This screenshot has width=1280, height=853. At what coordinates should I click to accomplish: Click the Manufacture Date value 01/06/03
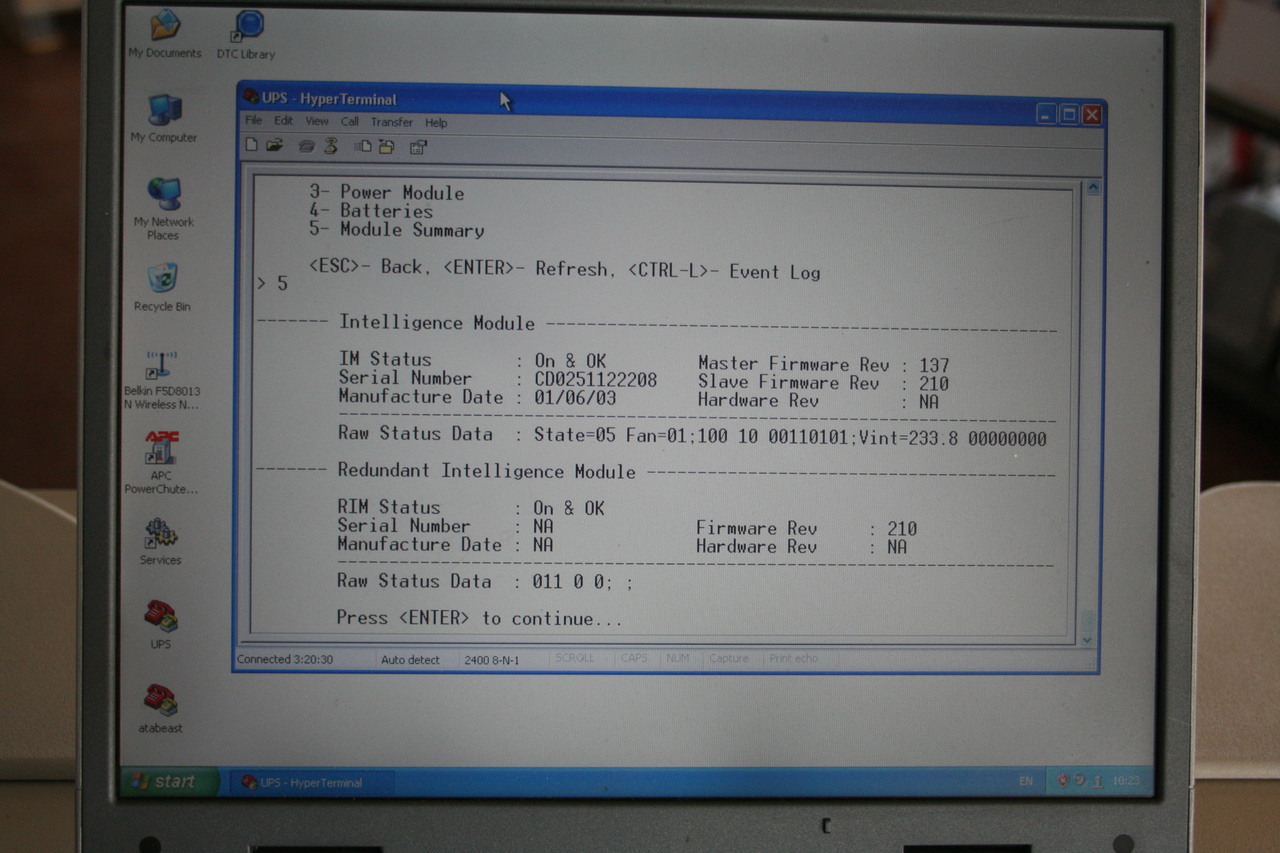coord(576,397)
